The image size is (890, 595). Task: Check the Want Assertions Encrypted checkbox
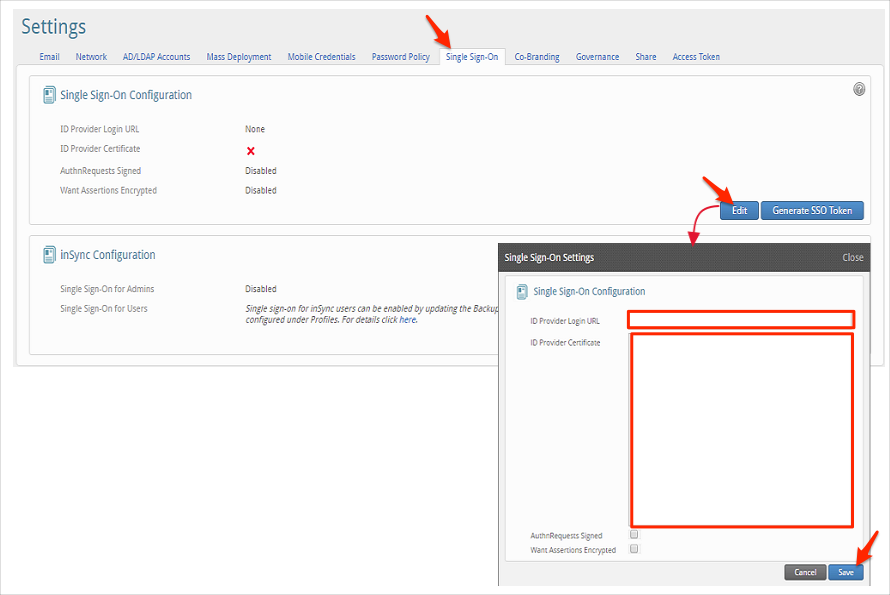[634, 549]
